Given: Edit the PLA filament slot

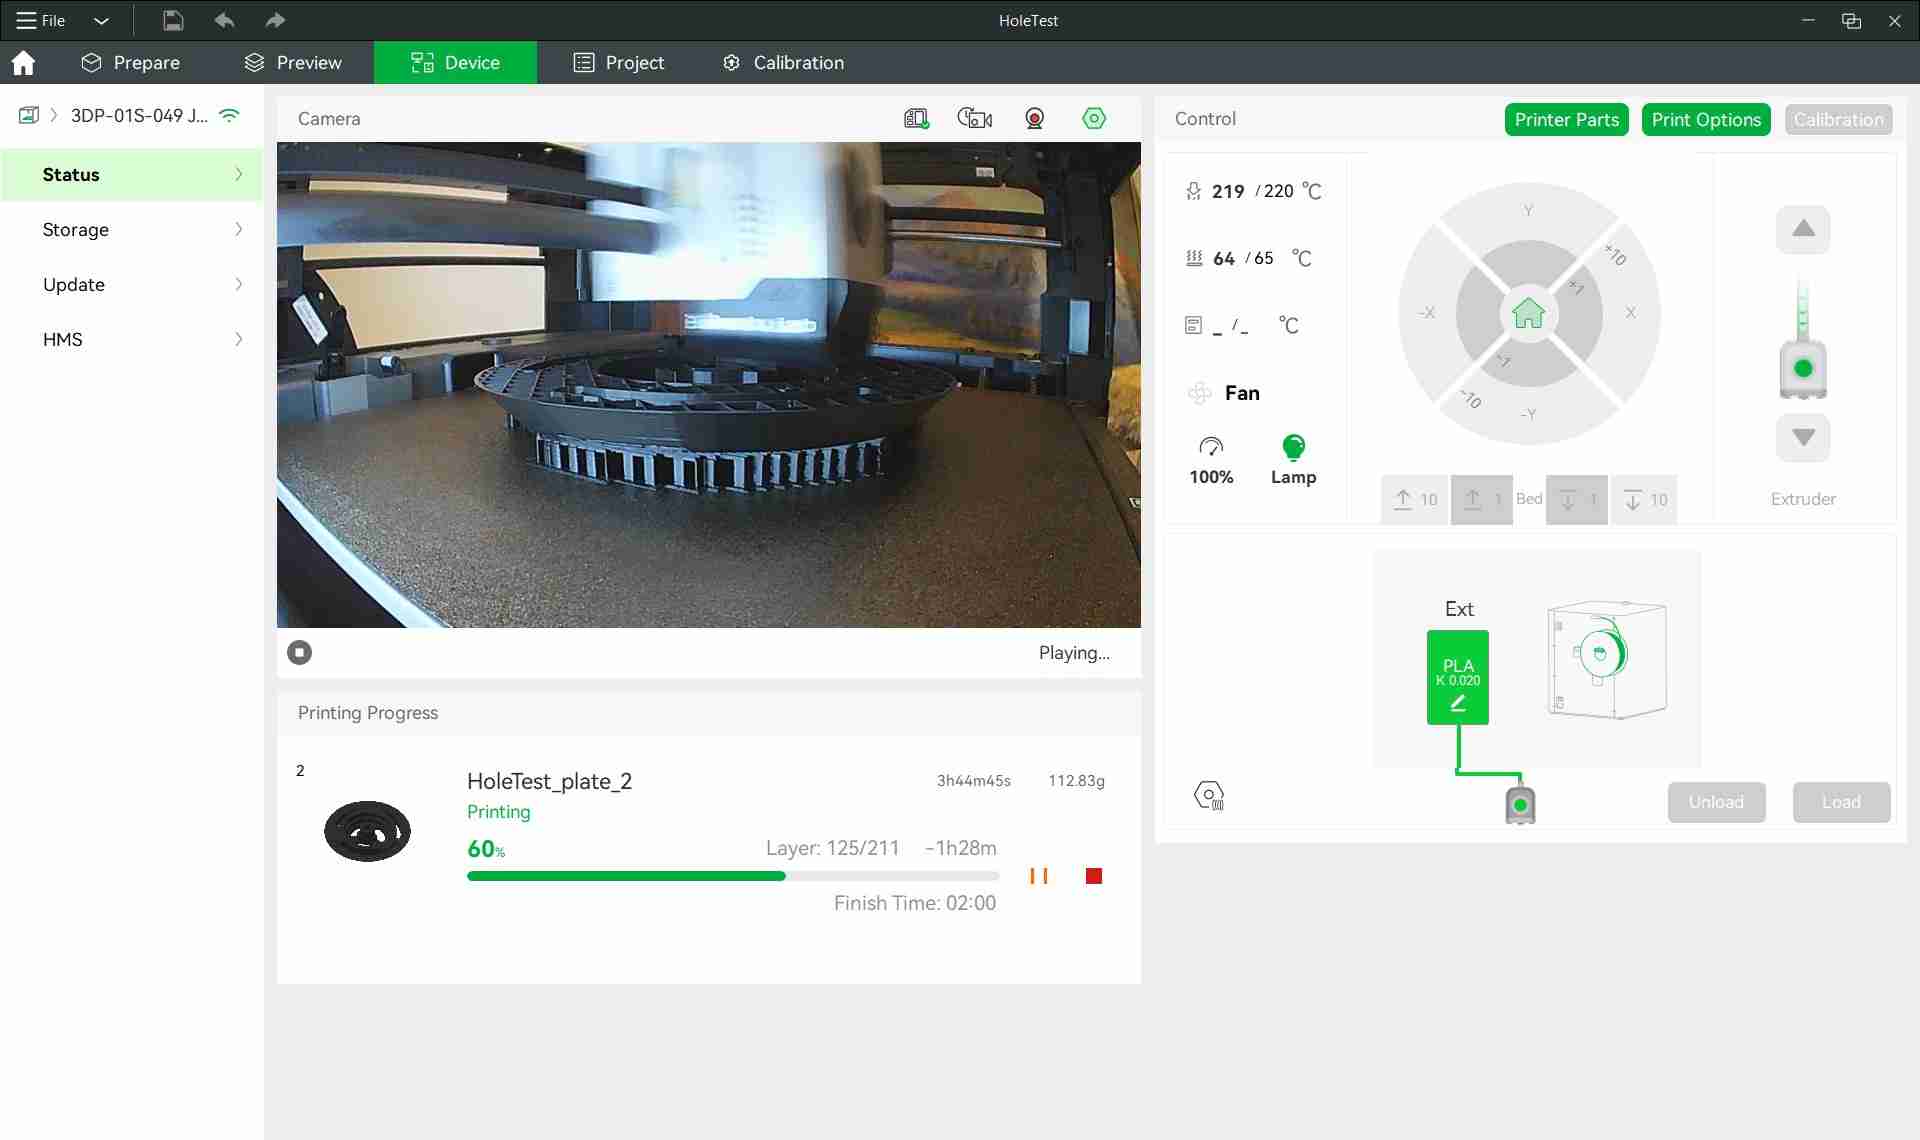Looking at the screenshot, I should click(1458, 677).
